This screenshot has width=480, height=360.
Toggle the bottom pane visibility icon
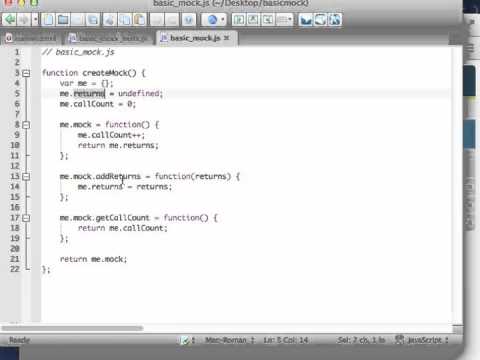(253, 20)
